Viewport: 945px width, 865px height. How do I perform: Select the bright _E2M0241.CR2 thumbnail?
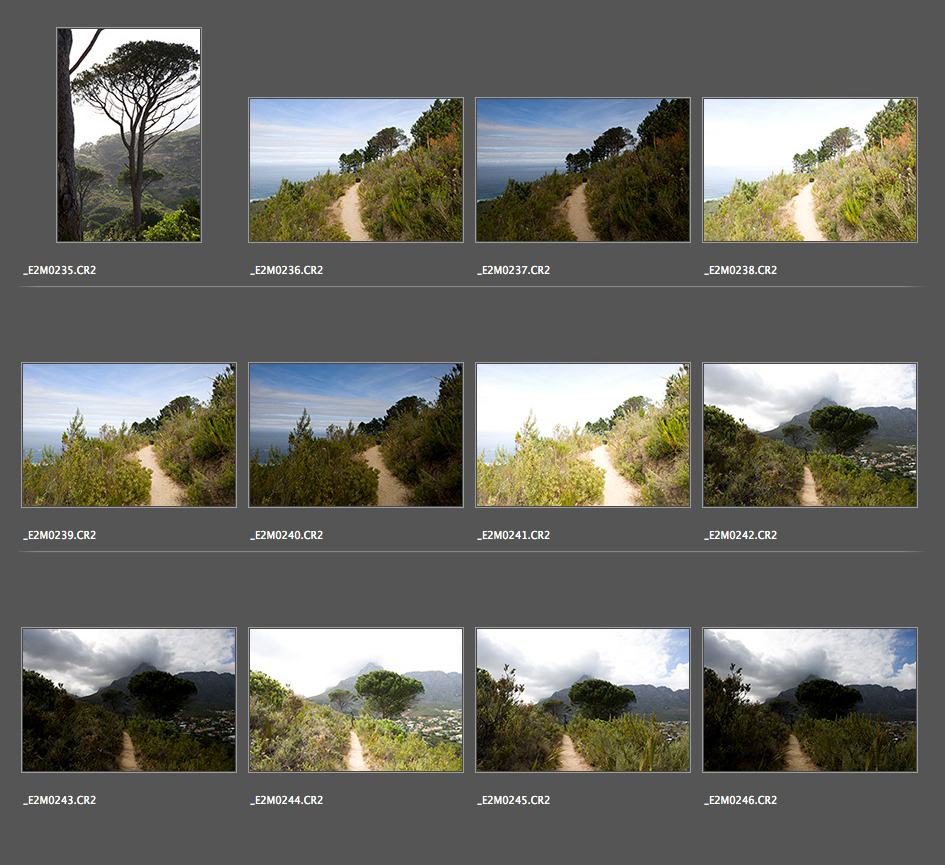[x=583, y=435]
